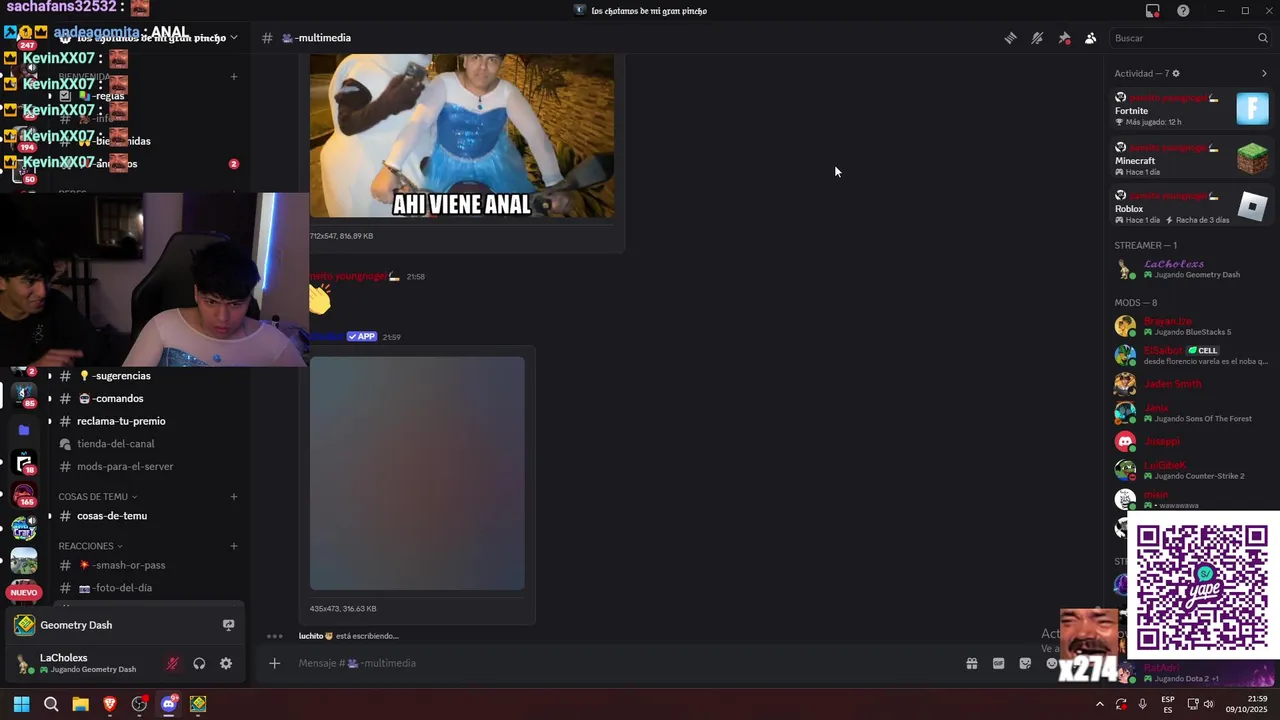
Task: Toggle notification settings bell icon
Action: pos(1037,38)
